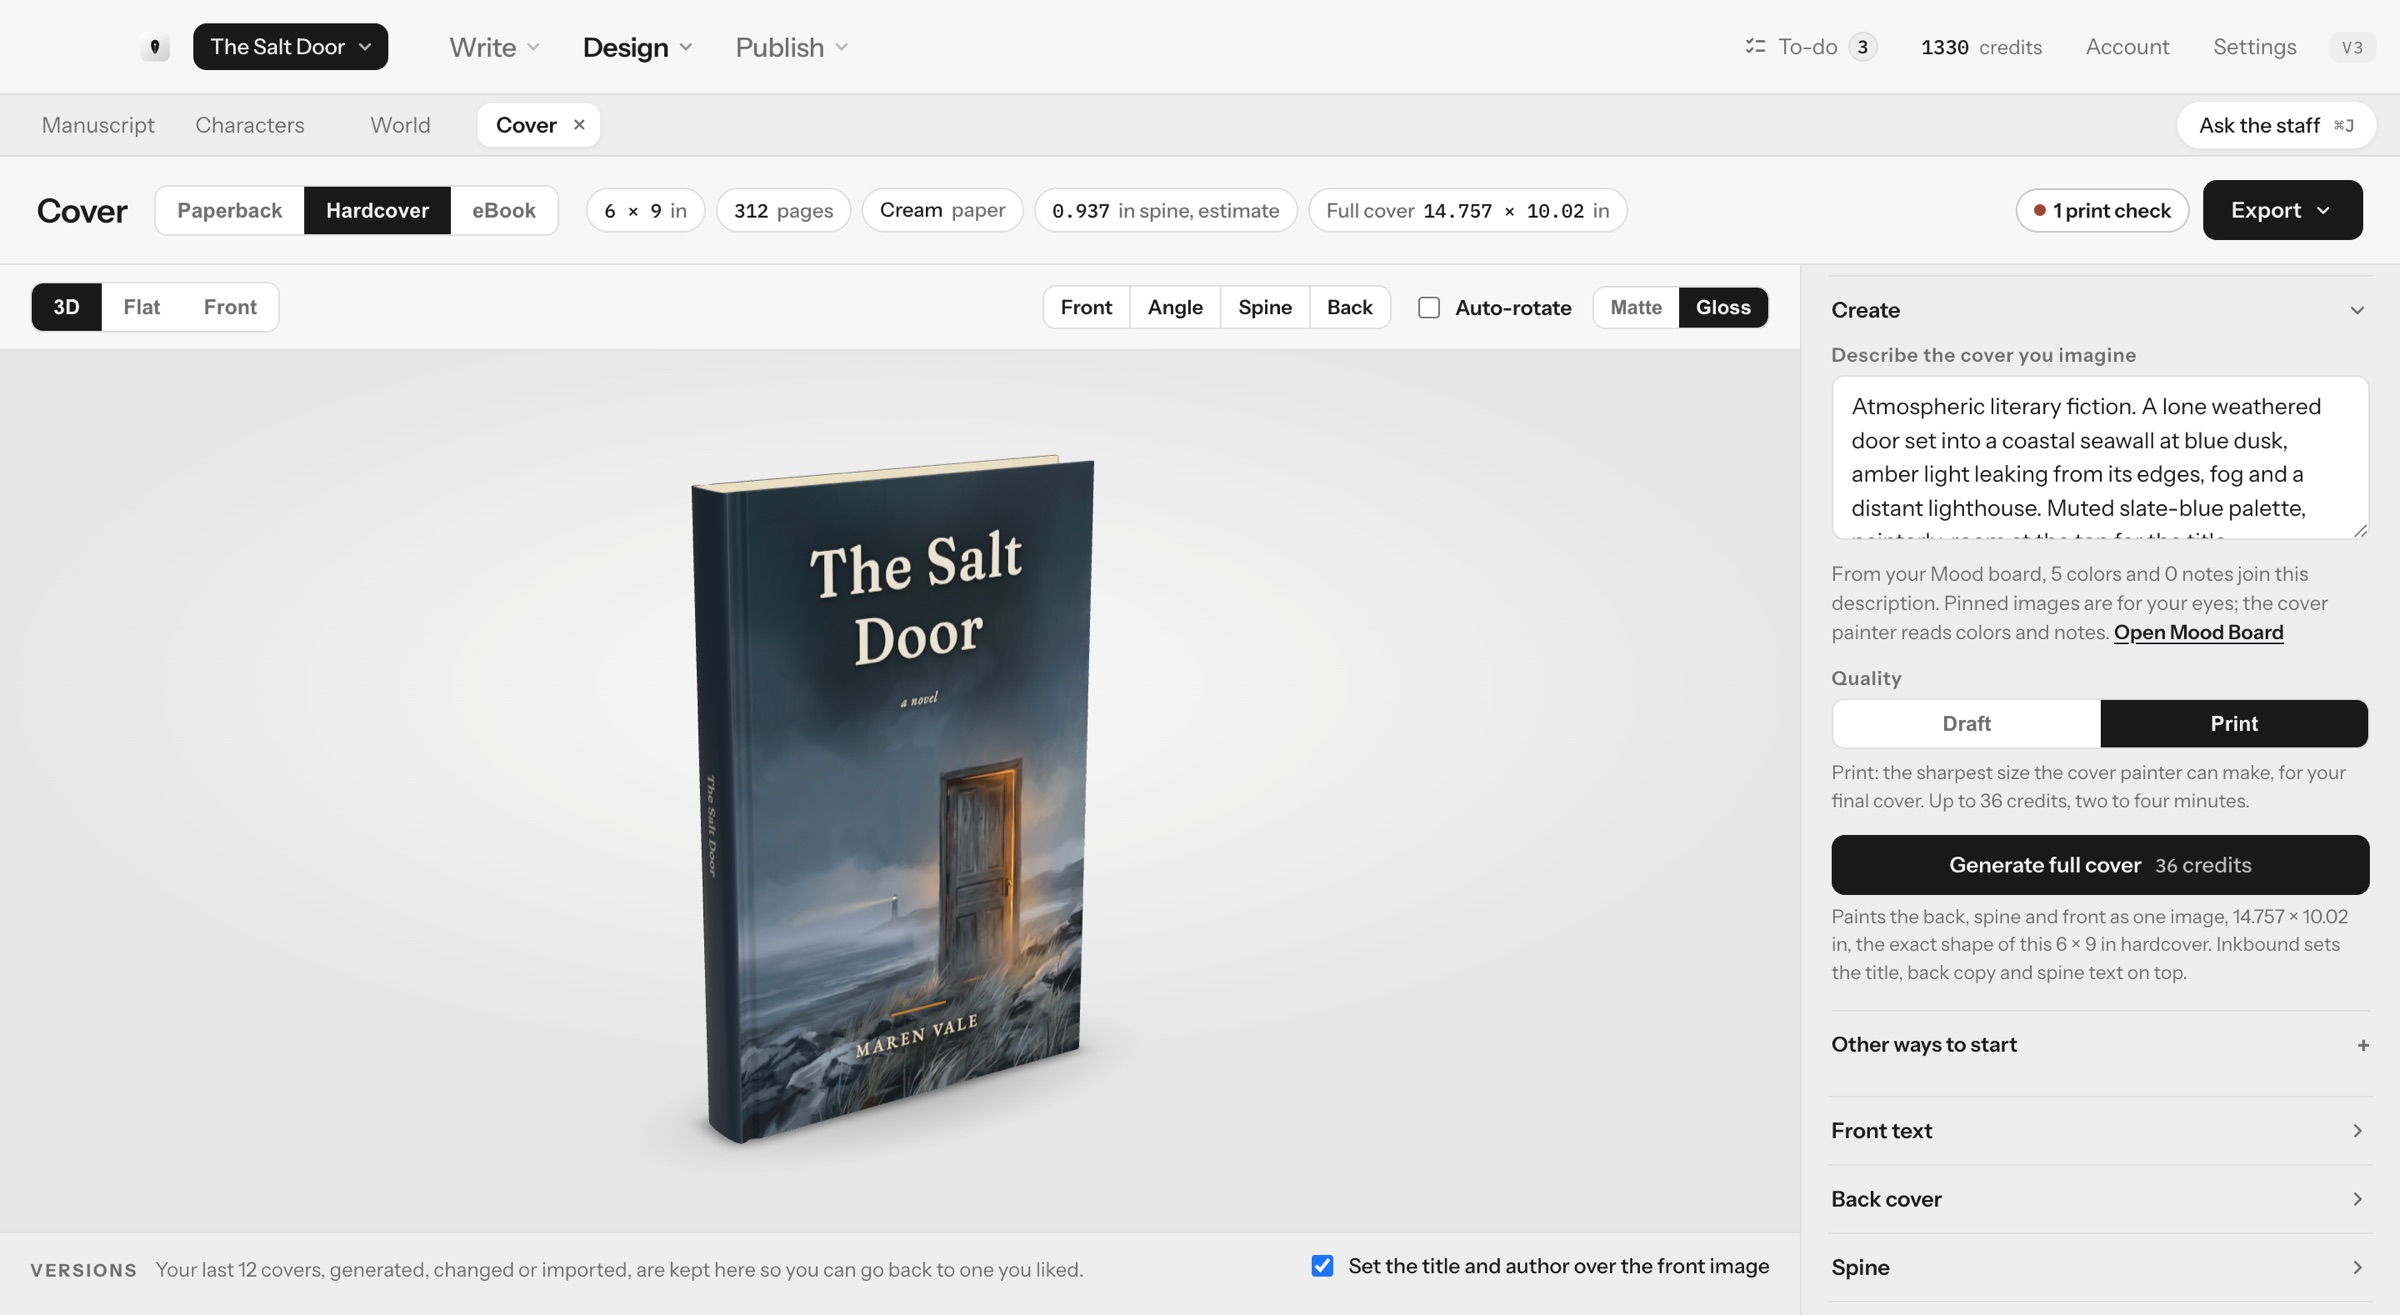
Task: Show the Spine camera angle
Action: pos(1265,307)
